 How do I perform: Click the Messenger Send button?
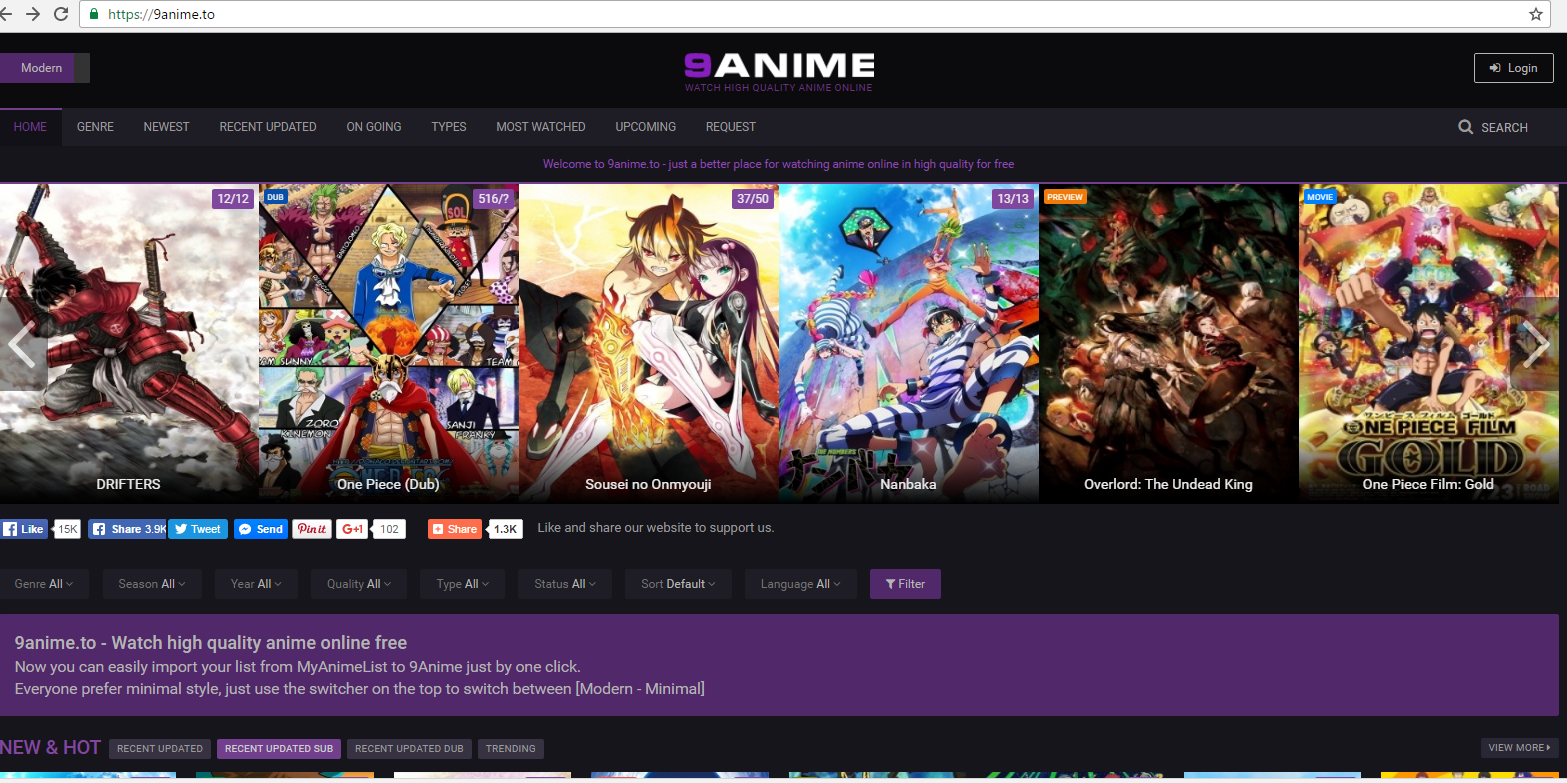(x=261, y=529)
